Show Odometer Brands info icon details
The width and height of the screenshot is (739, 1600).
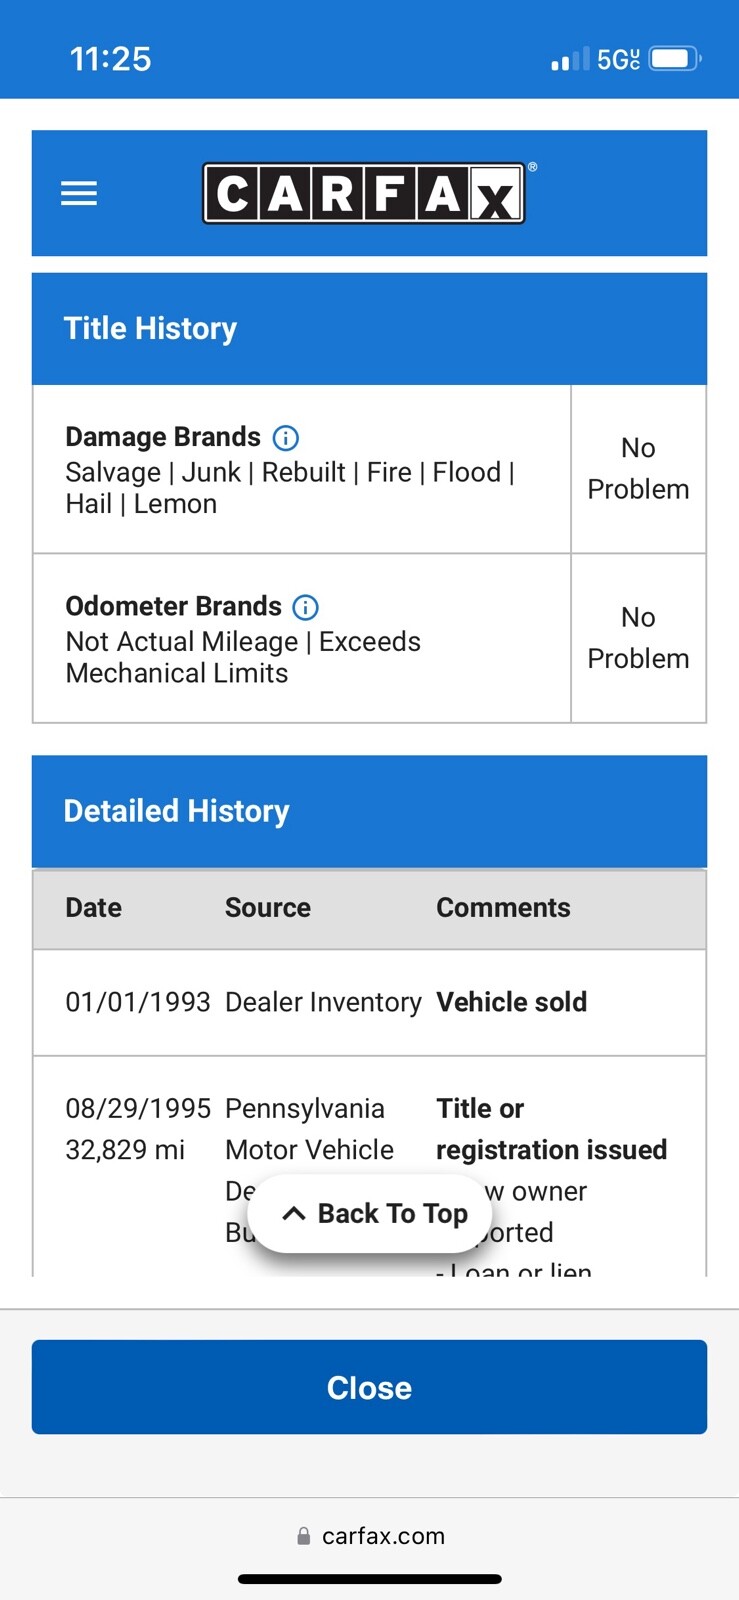(x=306, y=607)
